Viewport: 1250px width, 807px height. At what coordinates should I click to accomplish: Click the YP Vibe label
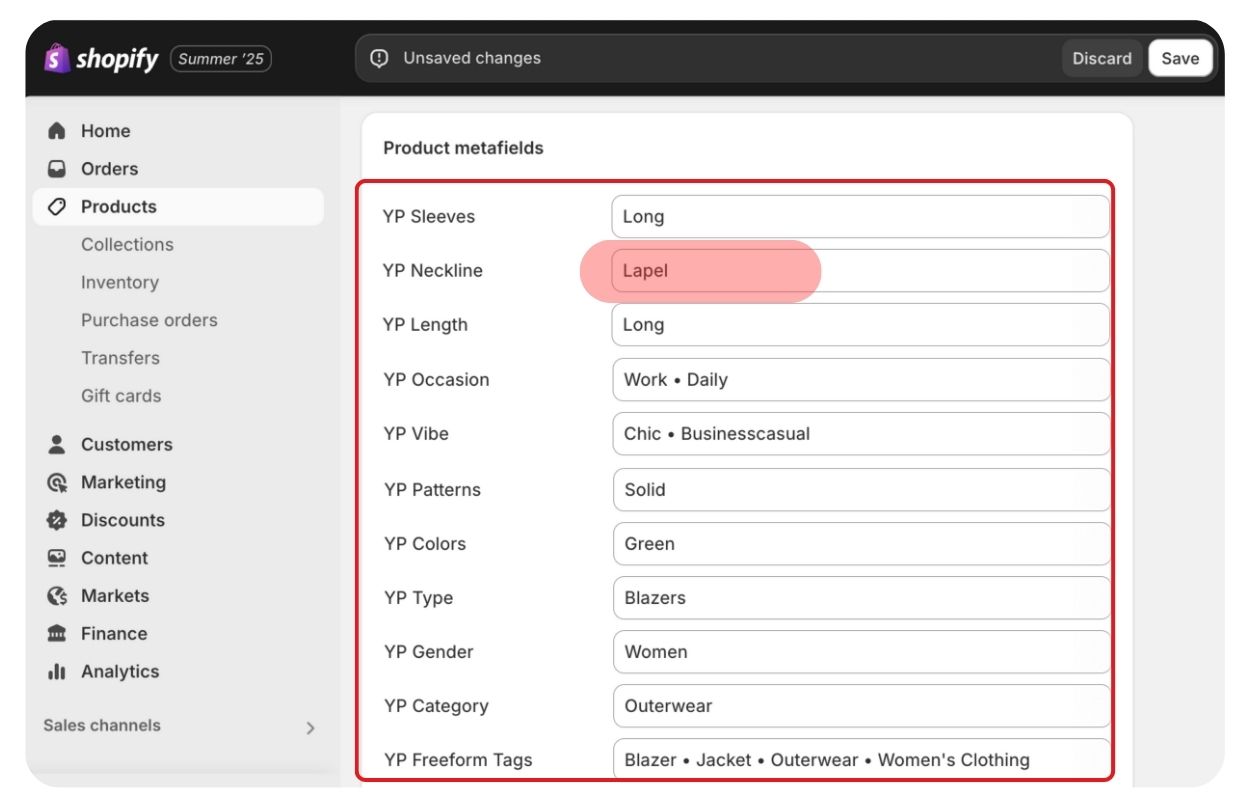point(416,434)
